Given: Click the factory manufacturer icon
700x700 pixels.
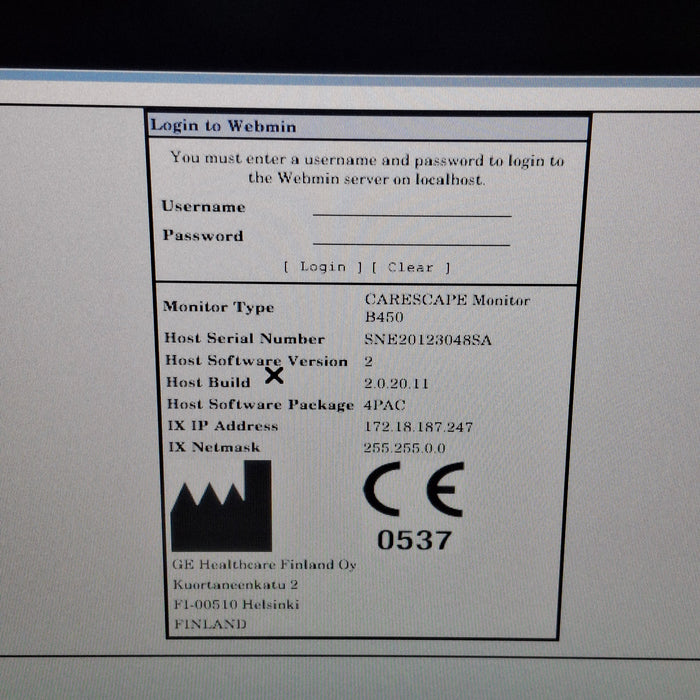Looking at the screenshot, I should [221, 514].
